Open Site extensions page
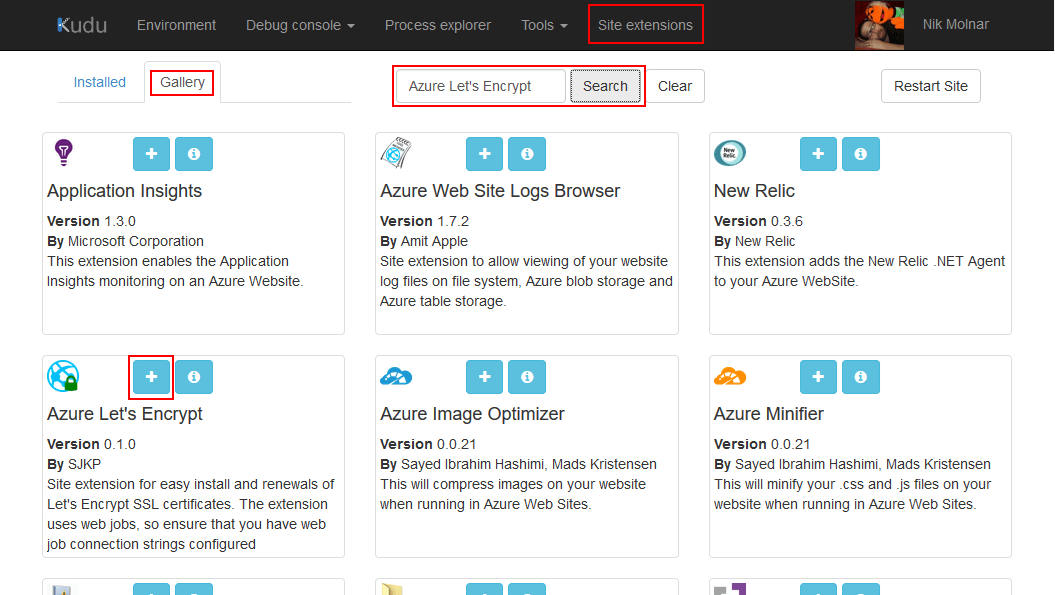Viewport: 1055px width, 595px height. (x=645, y=25)
